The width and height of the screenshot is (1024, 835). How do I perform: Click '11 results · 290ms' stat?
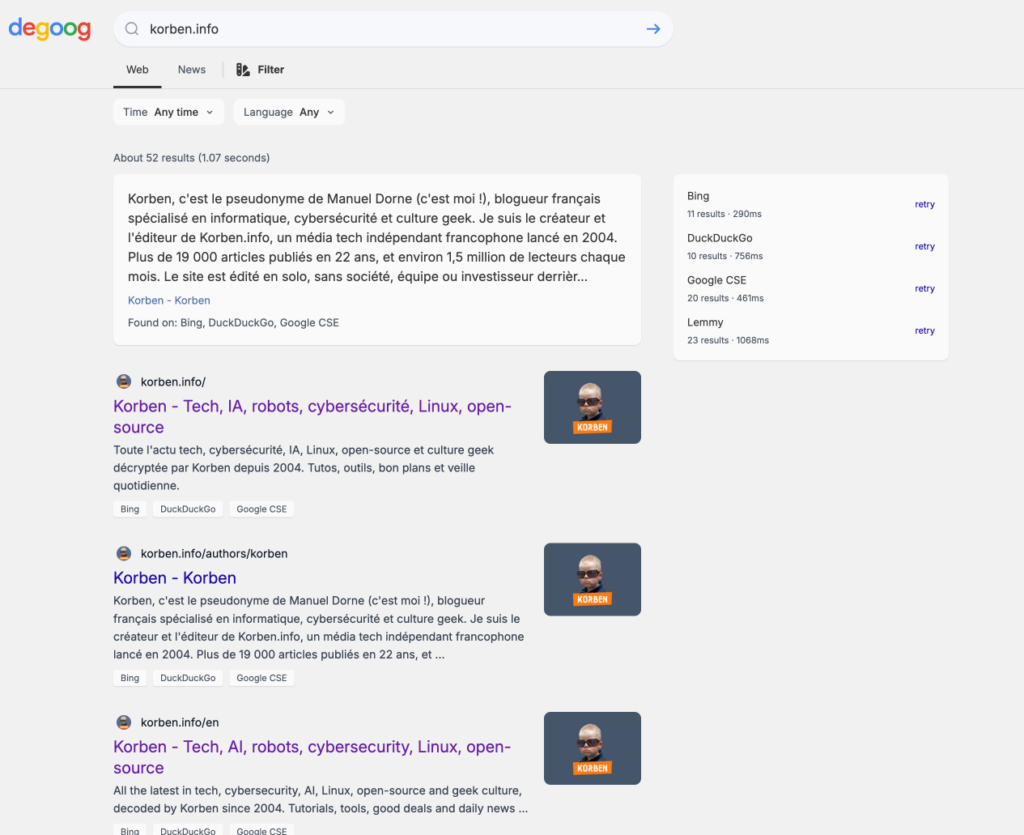point(724,214)
